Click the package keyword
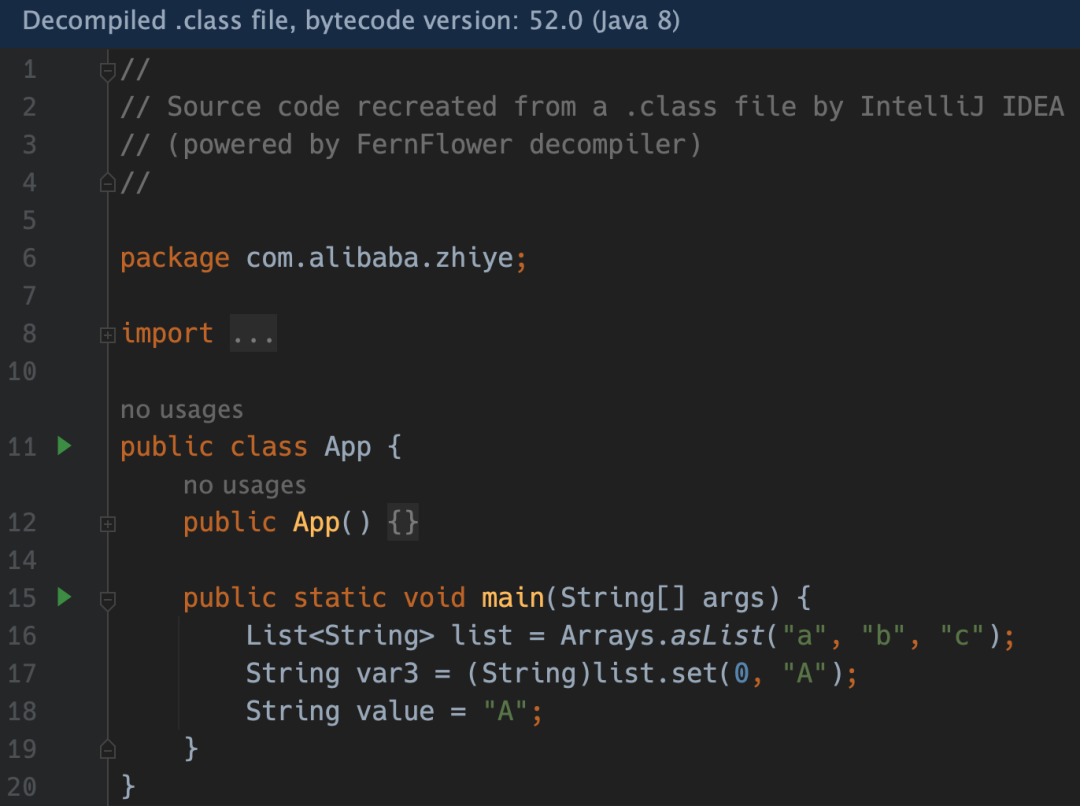The height and width of the screenshot is (806, 1080). pyautogui.click(x=175, y=259)
